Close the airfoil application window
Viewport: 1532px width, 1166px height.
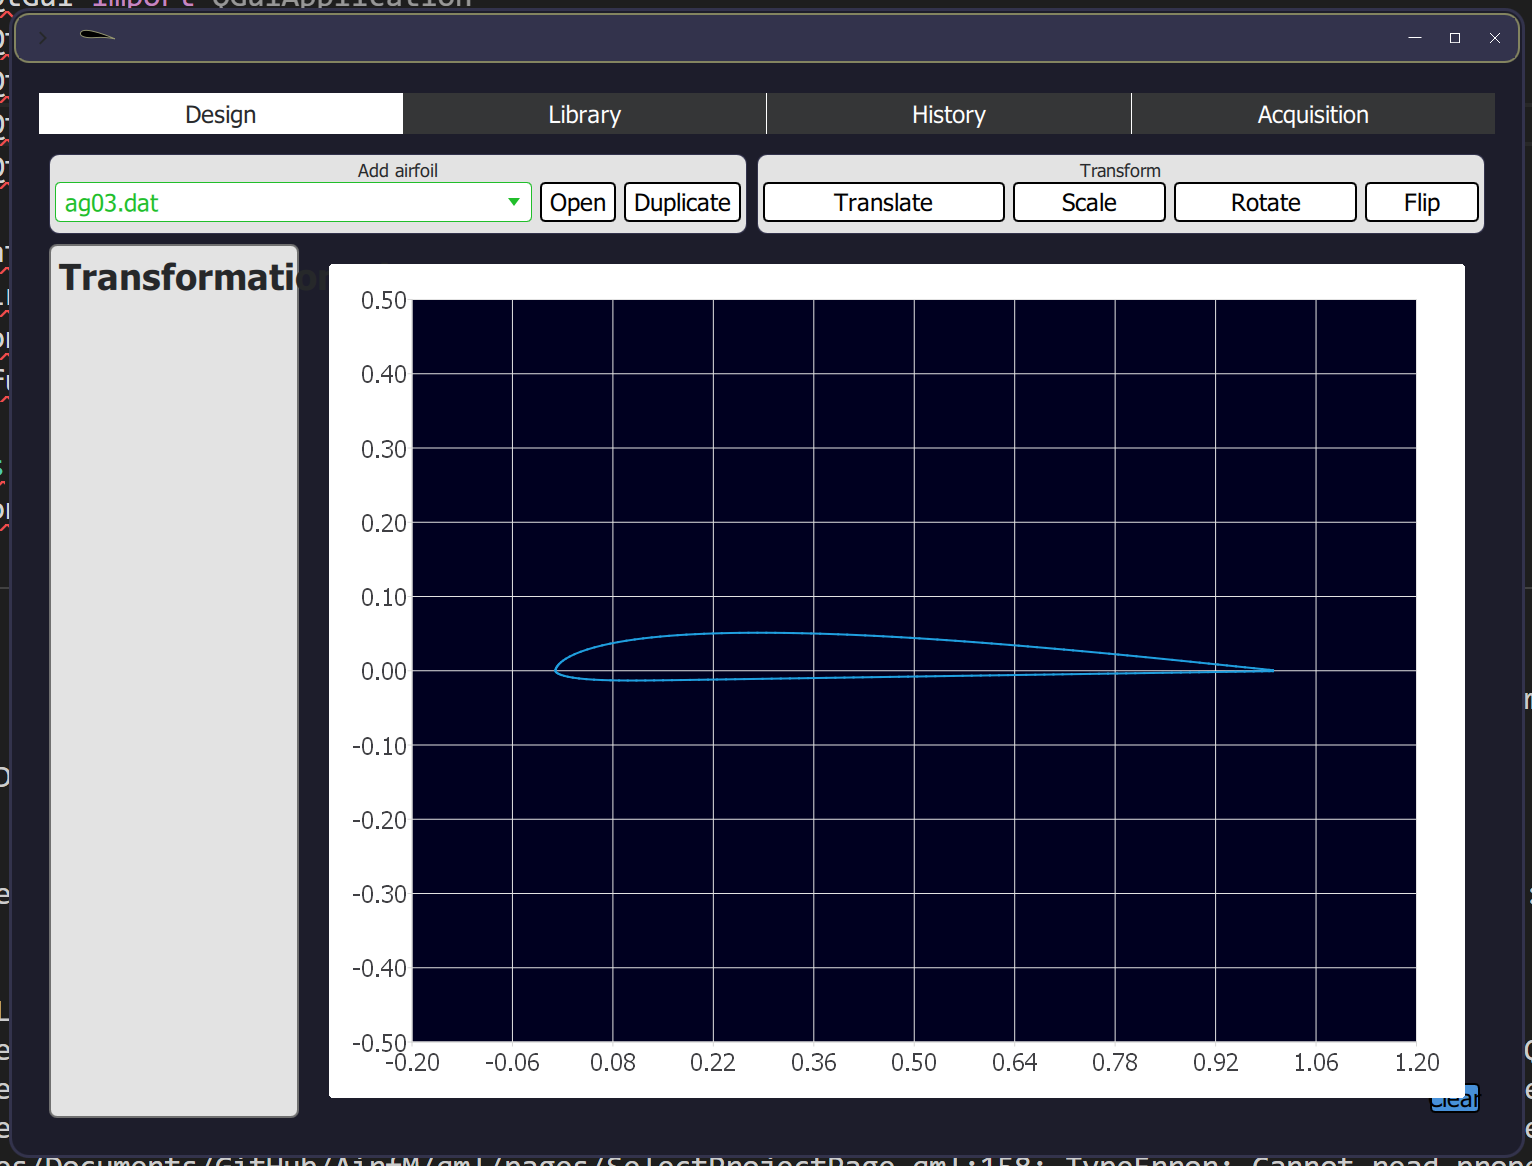coord(1495,37)
